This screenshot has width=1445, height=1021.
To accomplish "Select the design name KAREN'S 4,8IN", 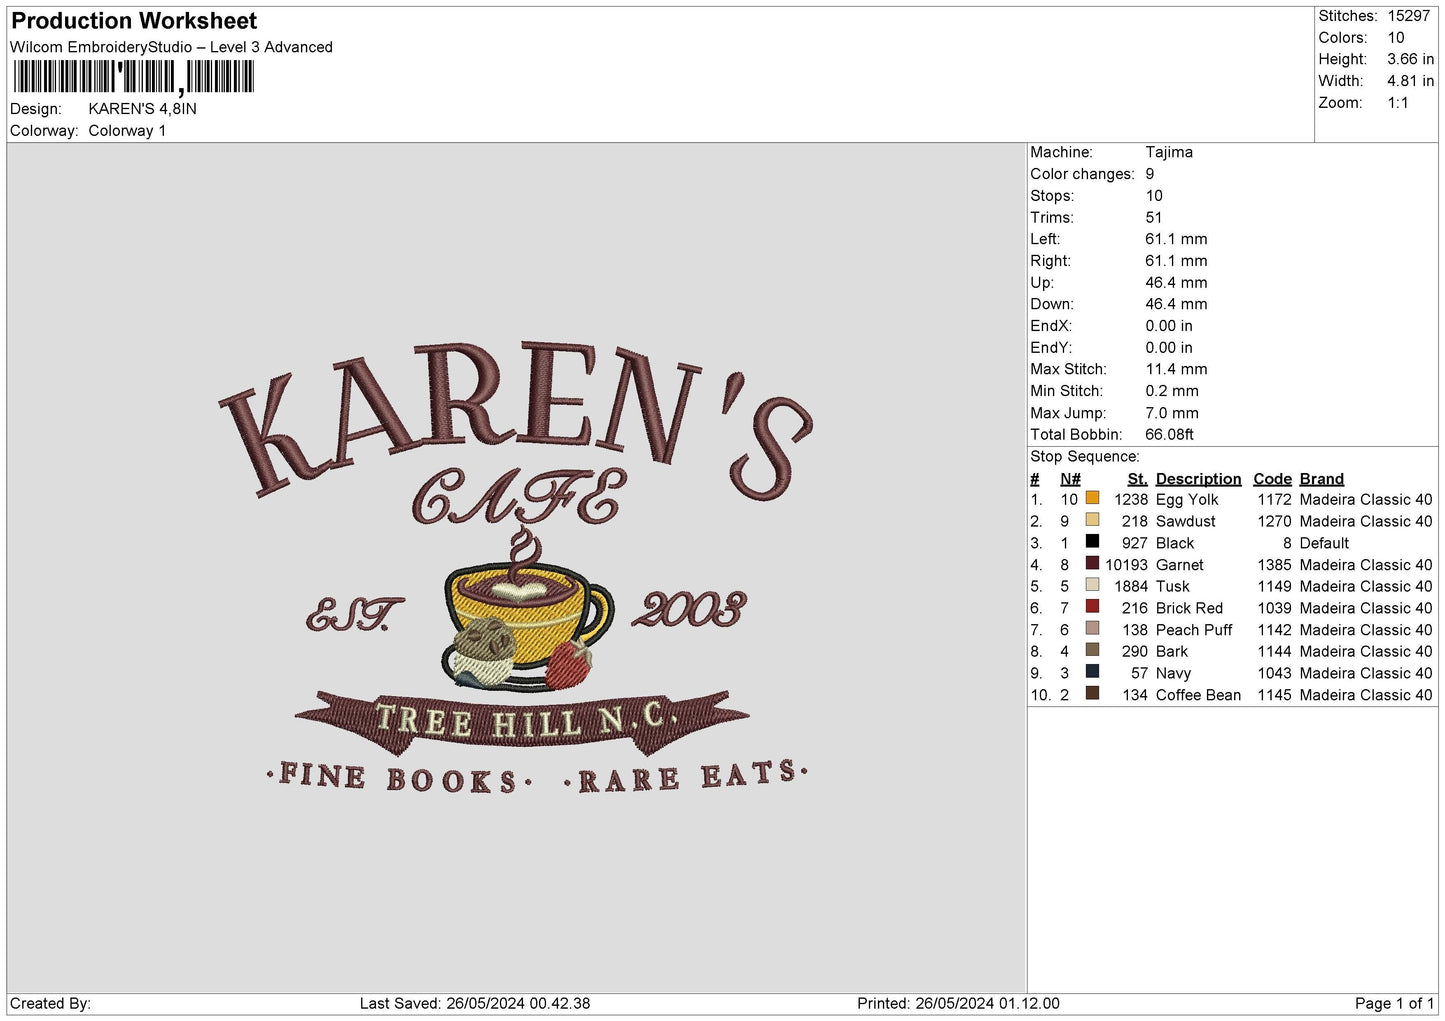I will [x=142, y=109].
